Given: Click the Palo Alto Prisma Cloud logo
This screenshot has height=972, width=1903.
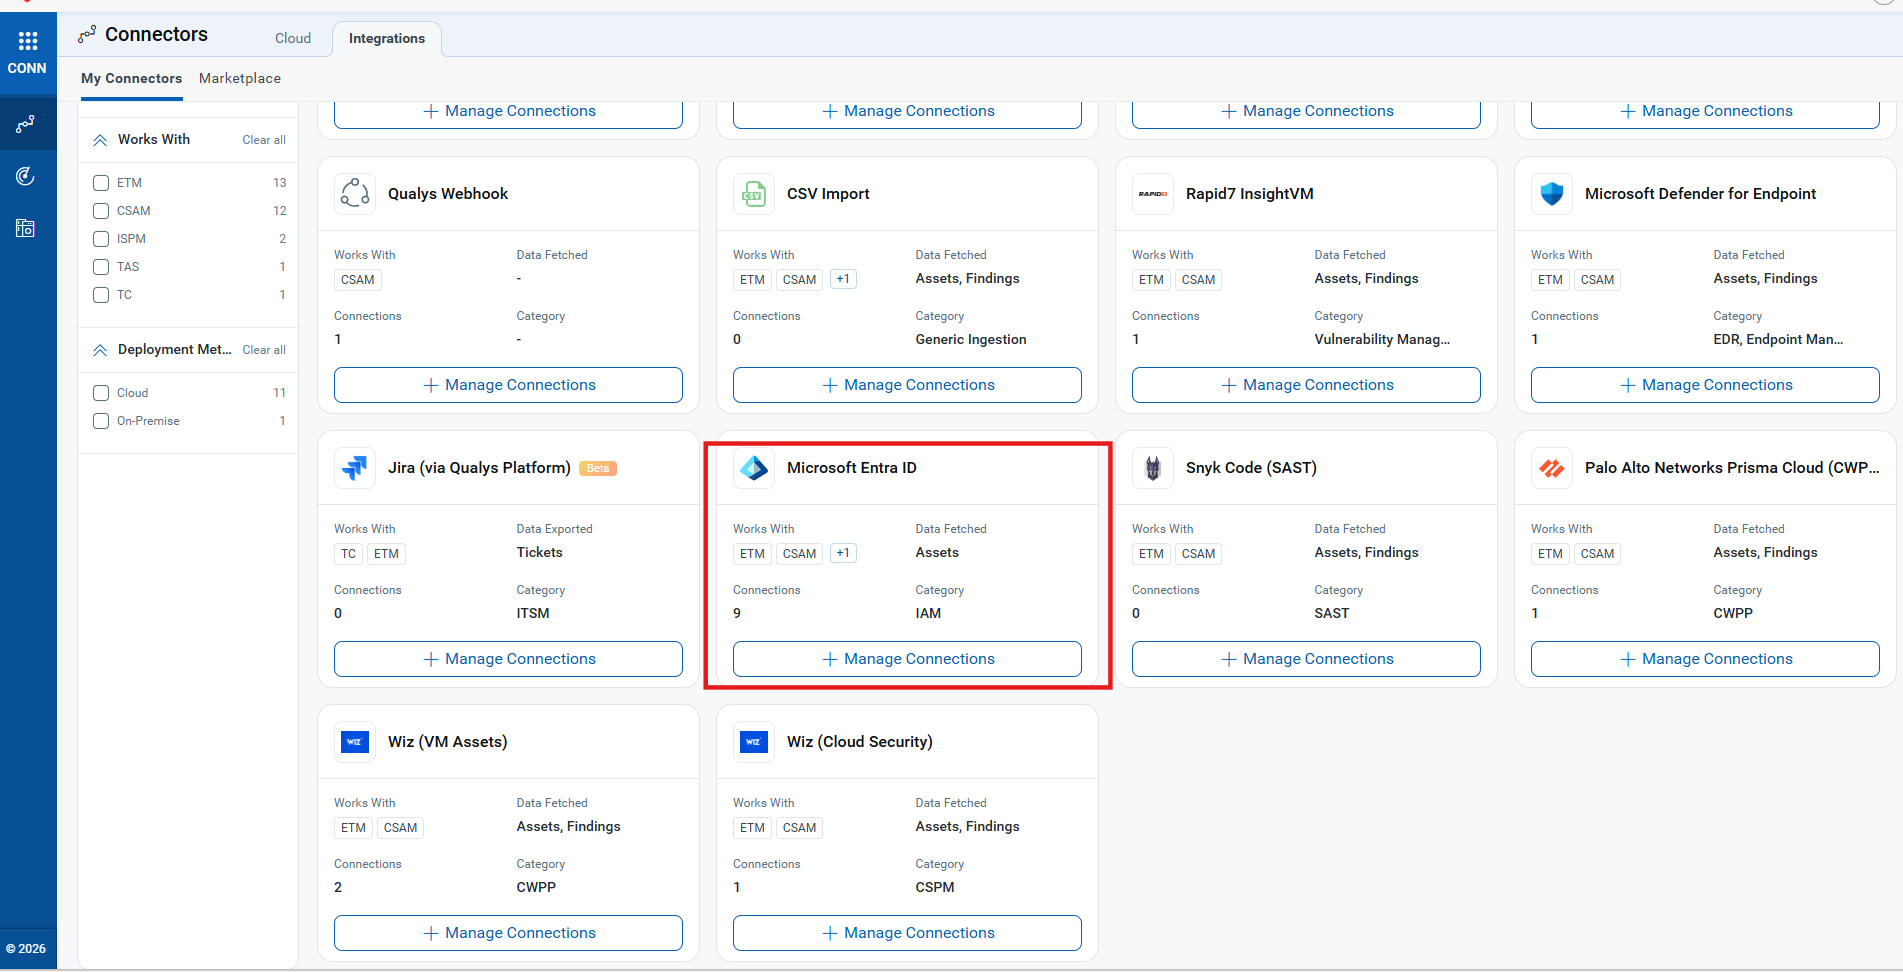Looking at the screenshot, I should [1551, 468].
